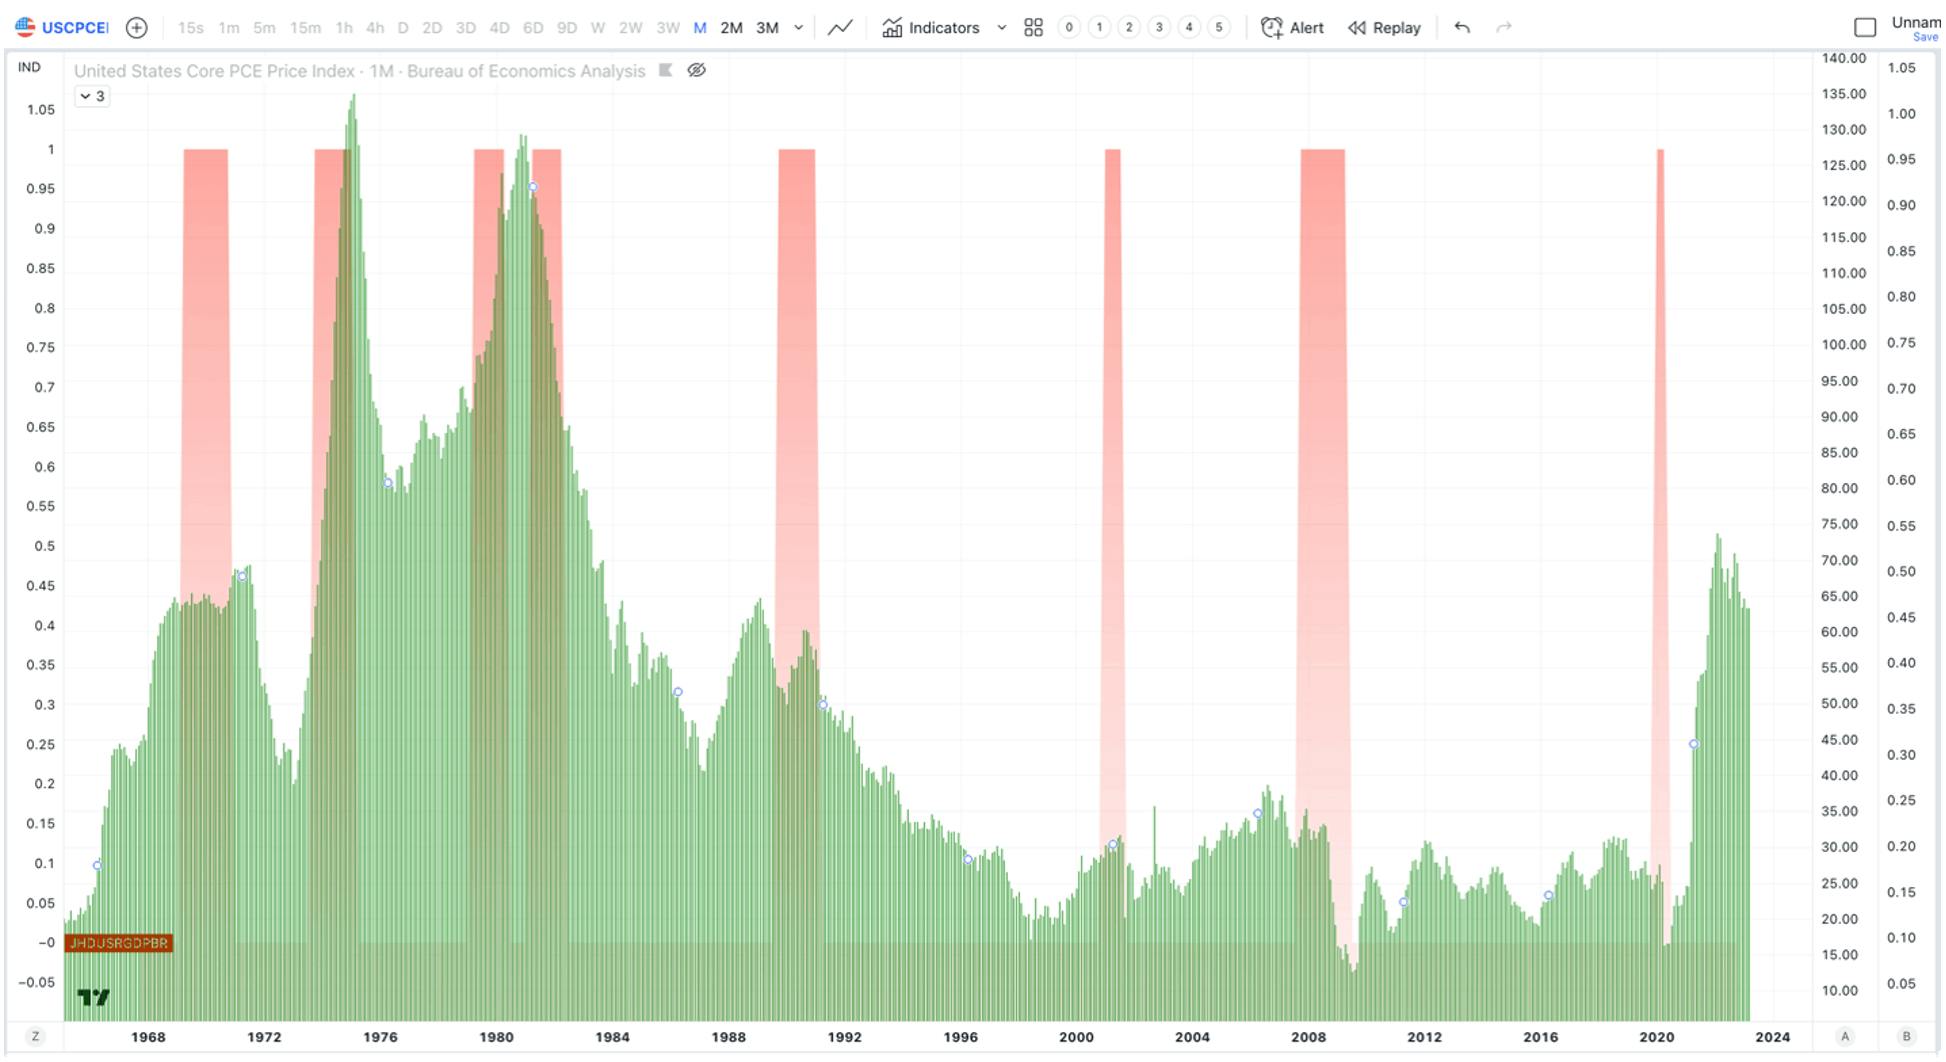
Task: Click the JHDUSRGDPBR orange price label
Action: pos(119,943)
